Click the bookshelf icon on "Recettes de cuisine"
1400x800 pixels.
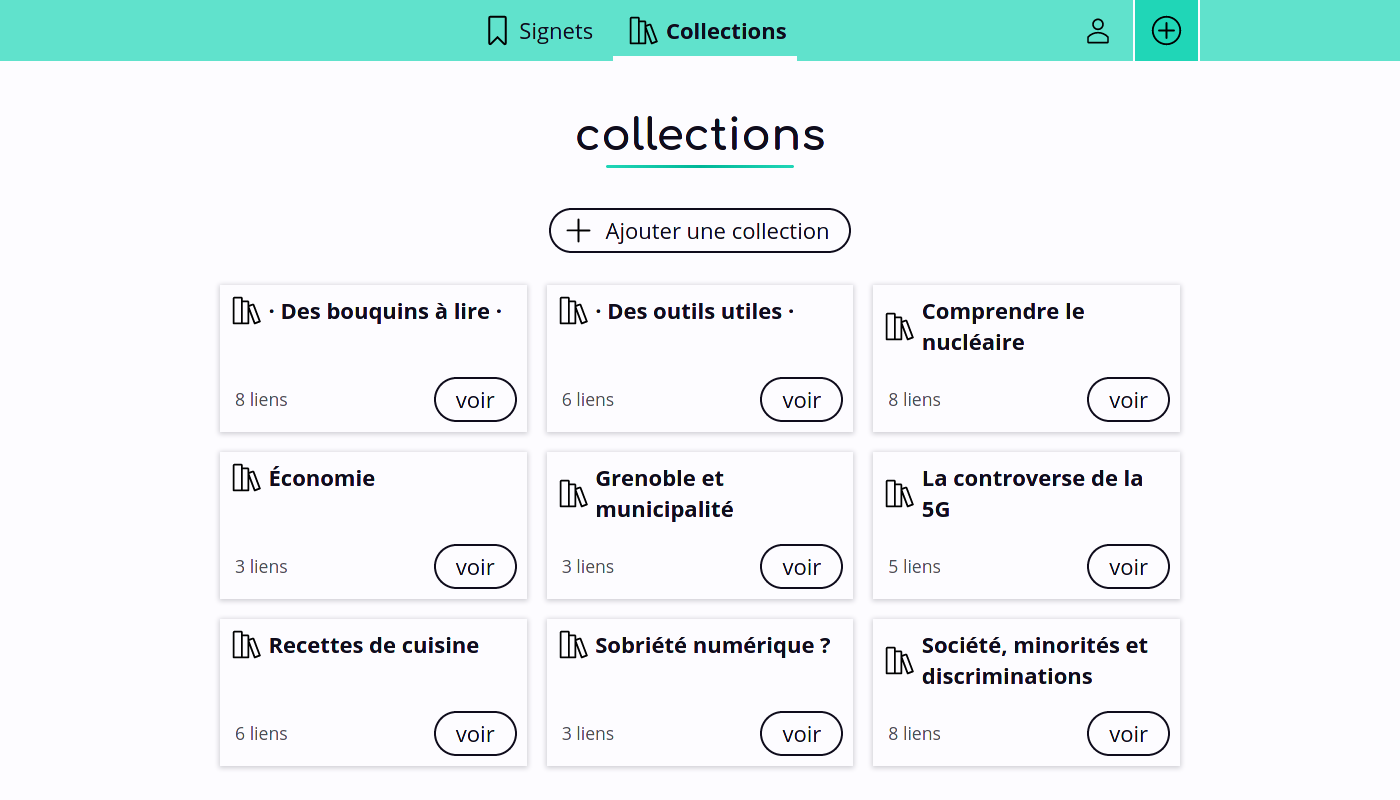(246, 644)
